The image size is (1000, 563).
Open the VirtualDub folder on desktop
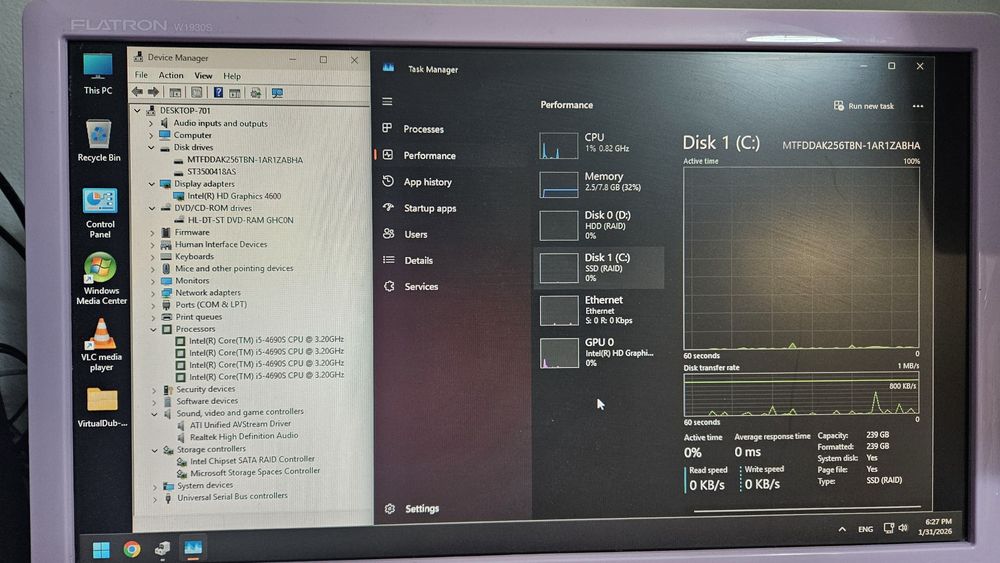tap(102, 406)
